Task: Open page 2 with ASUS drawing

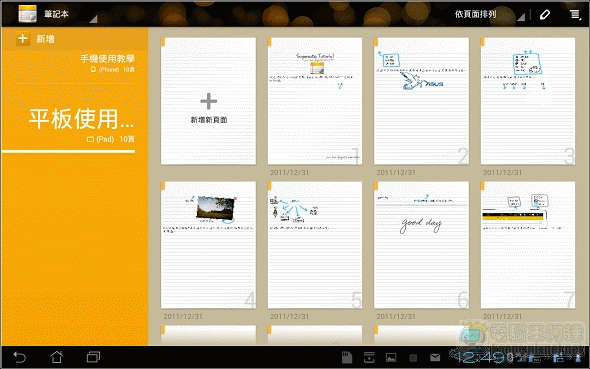Action: 421,101
